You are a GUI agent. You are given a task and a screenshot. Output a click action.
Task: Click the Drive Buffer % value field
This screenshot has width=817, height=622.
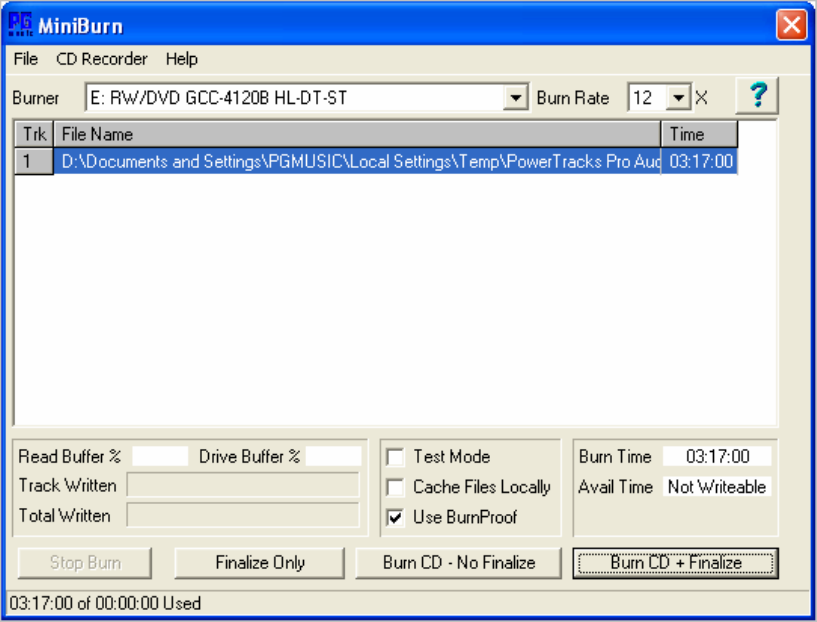(x=333, y=456)
